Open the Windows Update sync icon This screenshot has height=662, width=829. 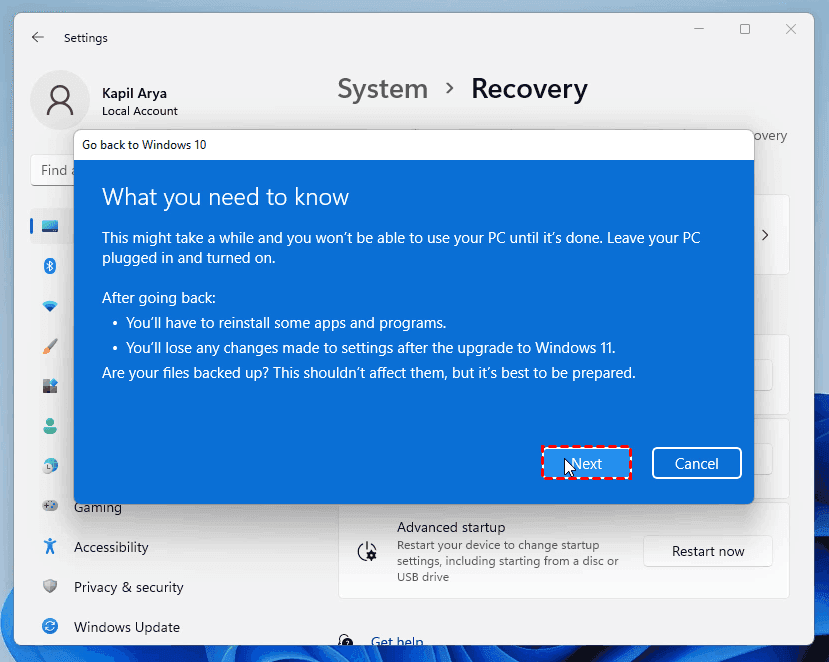[50, 626]
